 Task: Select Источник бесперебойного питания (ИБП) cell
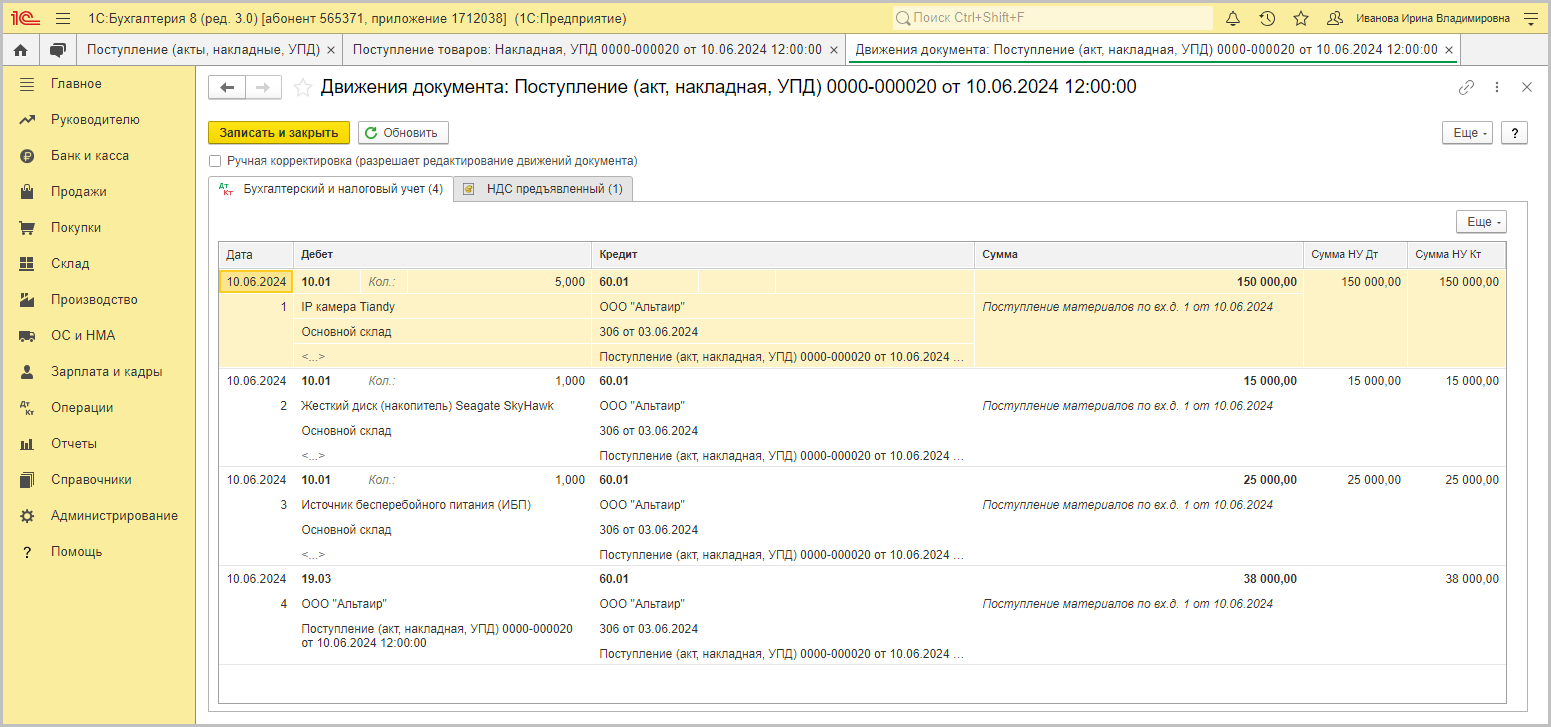[x=442, y=505]
